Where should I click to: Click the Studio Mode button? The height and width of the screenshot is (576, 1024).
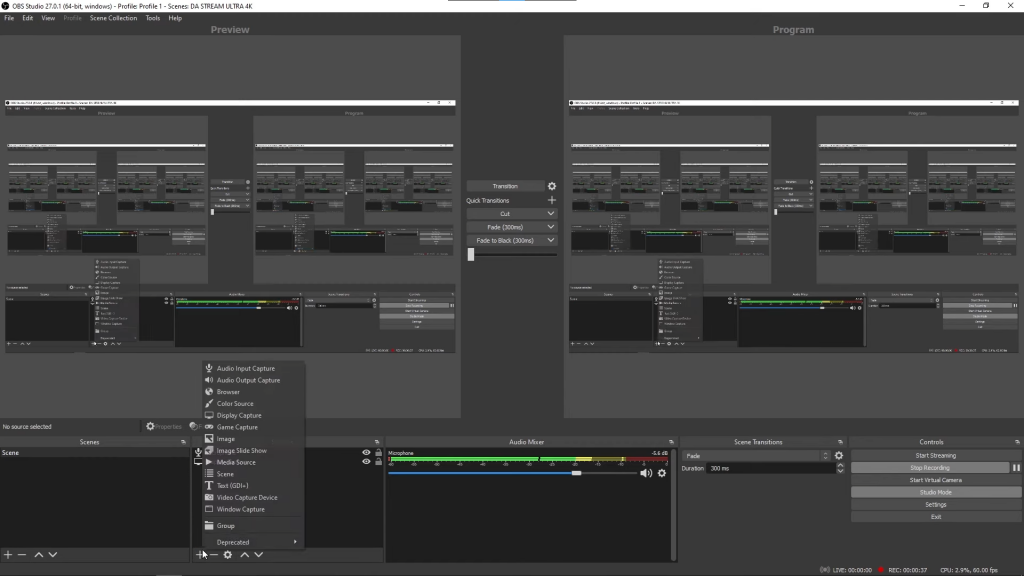935,492
